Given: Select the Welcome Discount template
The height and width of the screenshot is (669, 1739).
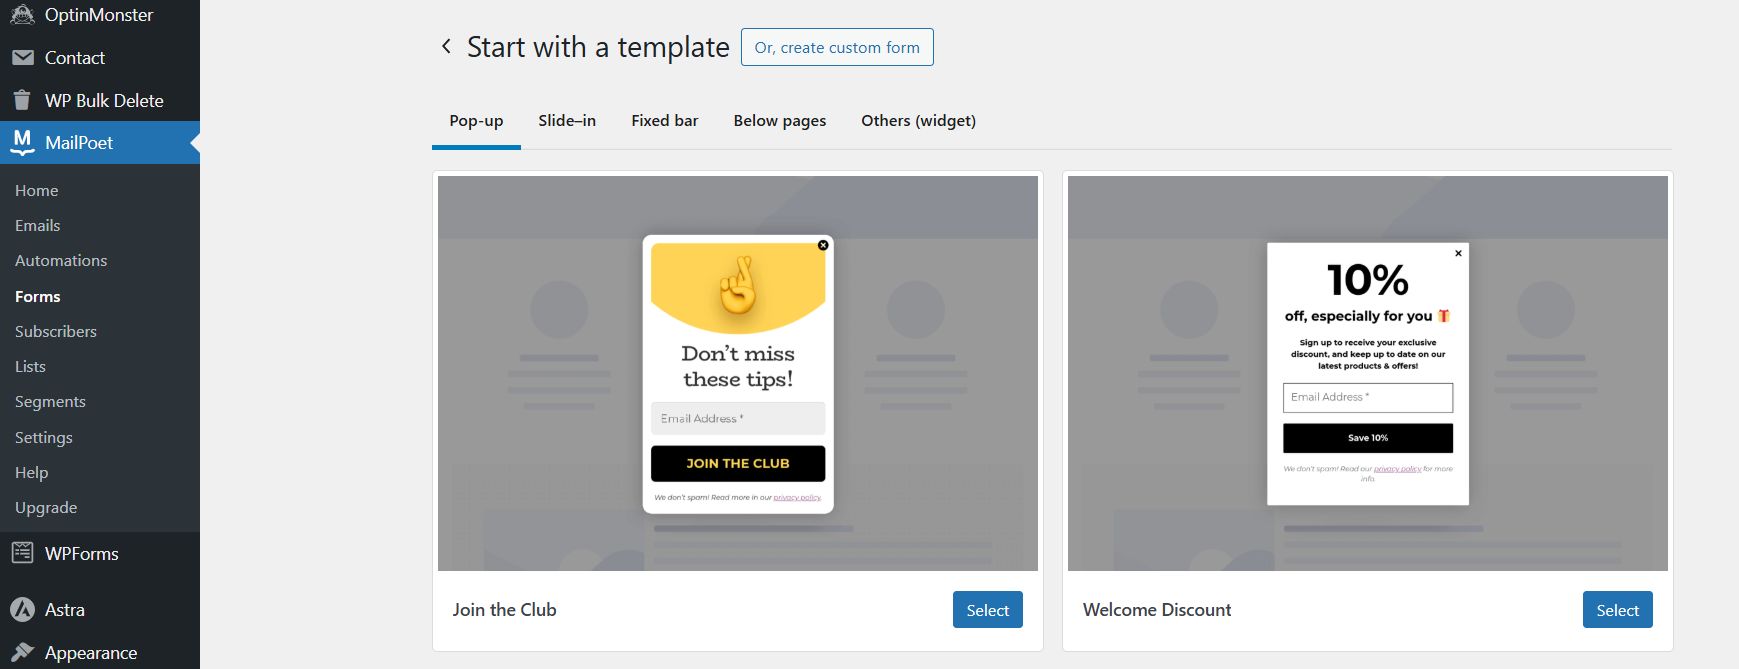Looking at the screenshot, I should (1617, 610).
